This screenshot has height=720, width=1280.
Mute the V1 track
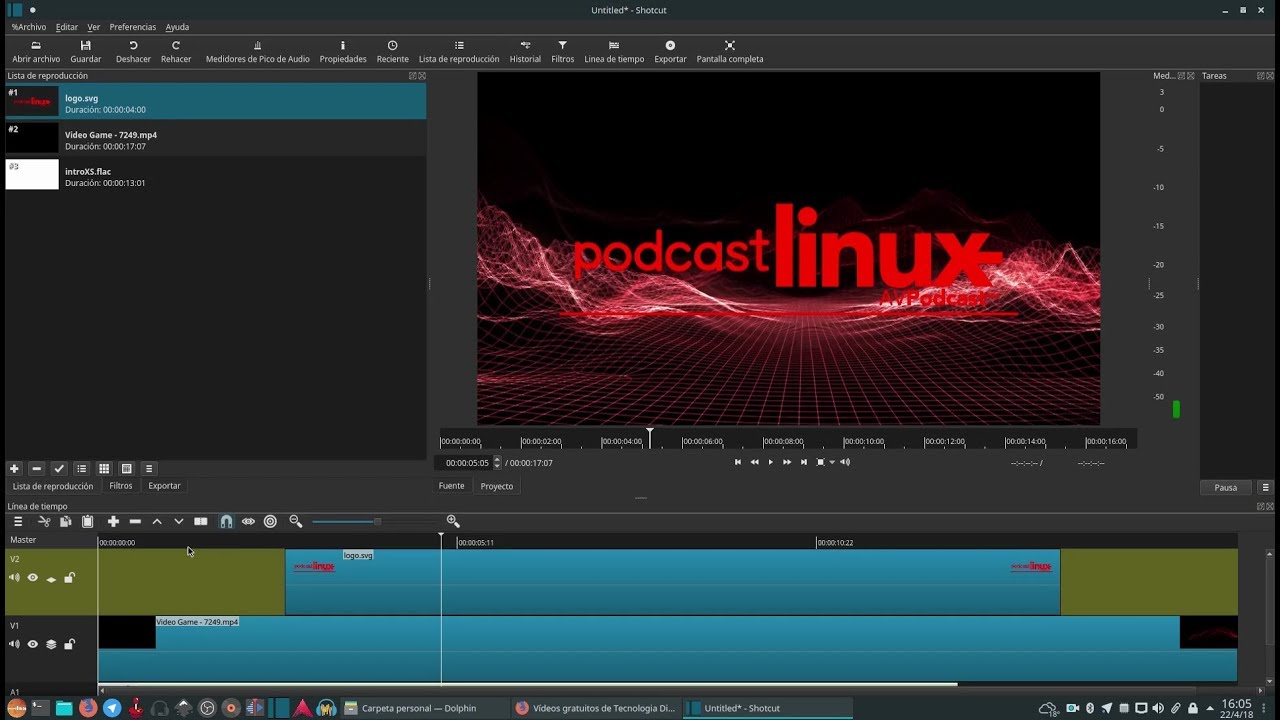click(14, 644)
